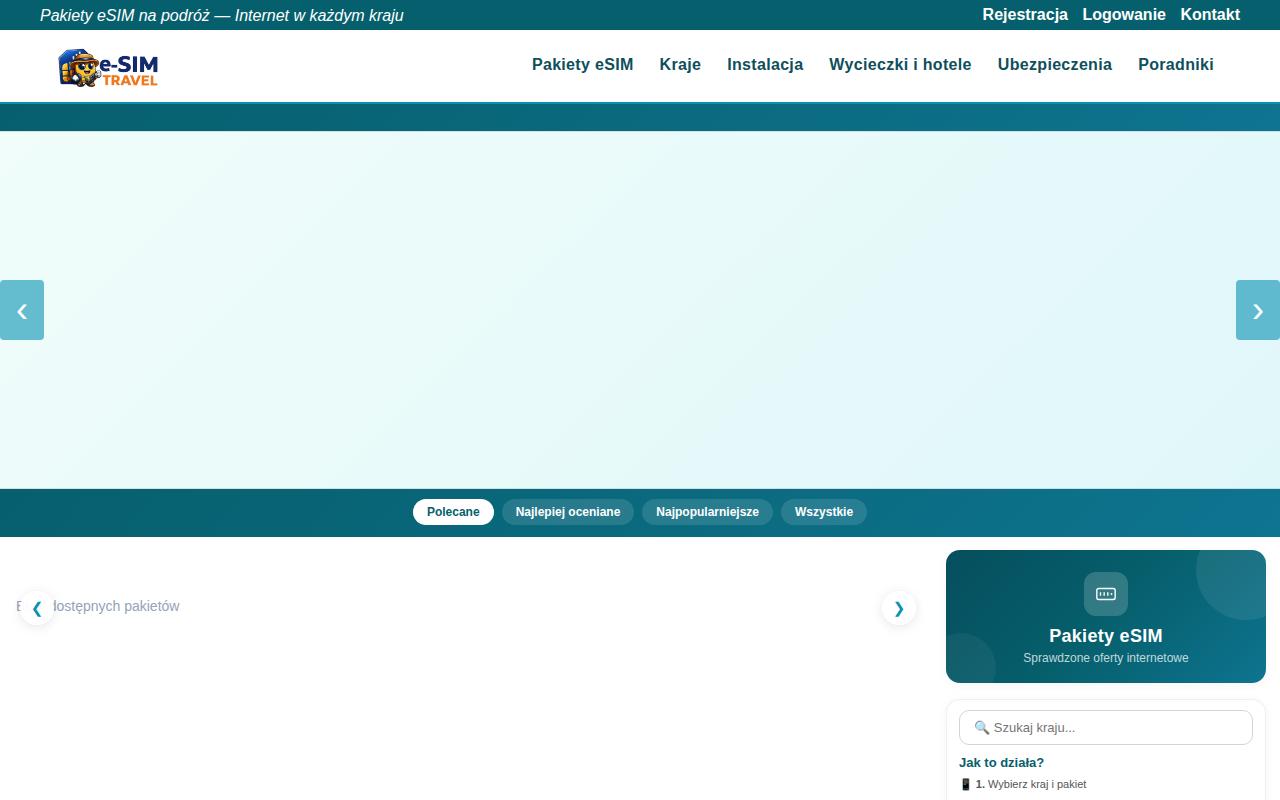Open the Kraje navigation menu

(x=680, y=64)
